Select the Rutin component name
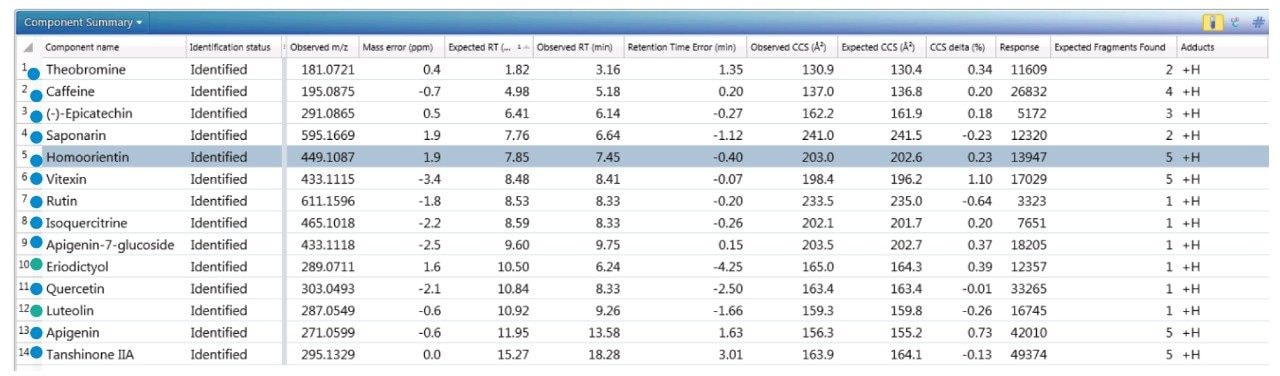 click(x=62, y=201)
